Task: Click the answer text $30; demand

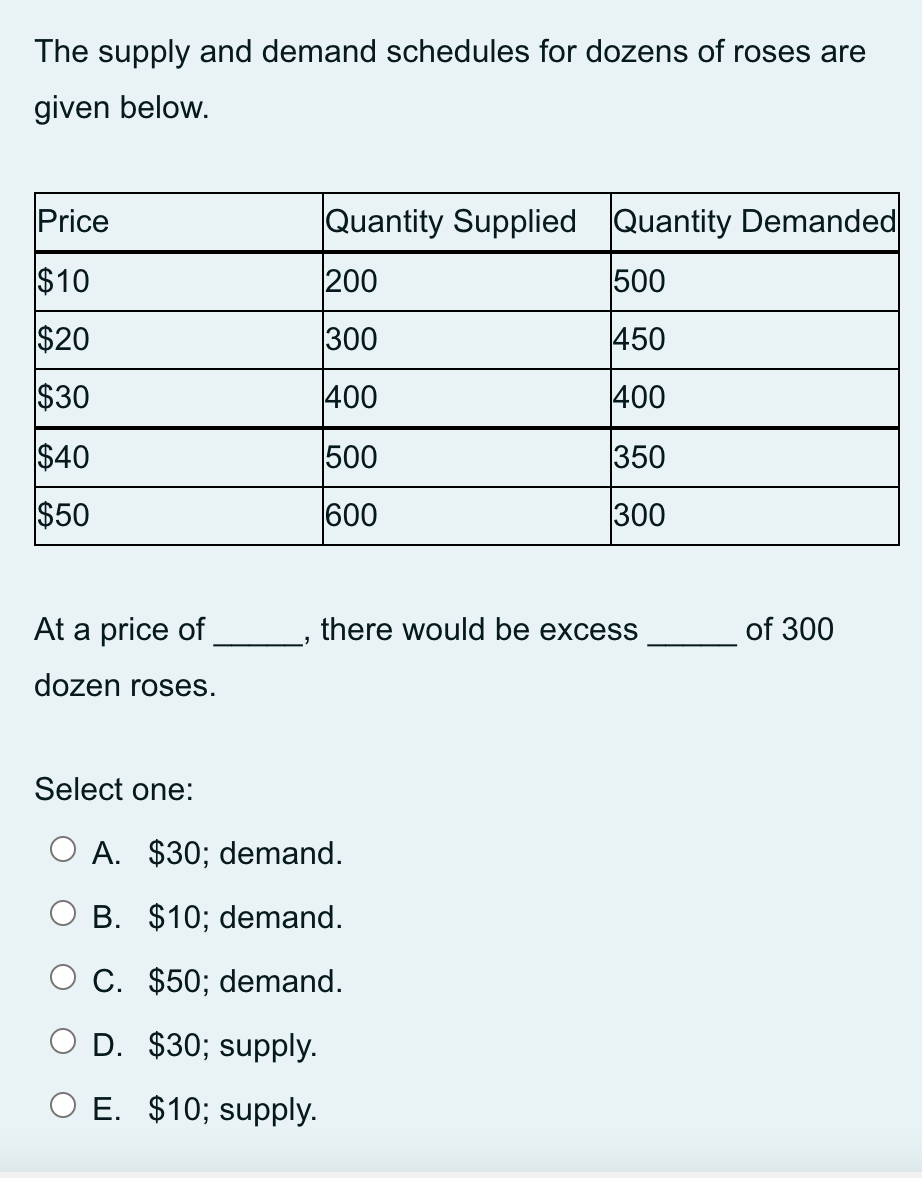Action: [x=243, y=853]
